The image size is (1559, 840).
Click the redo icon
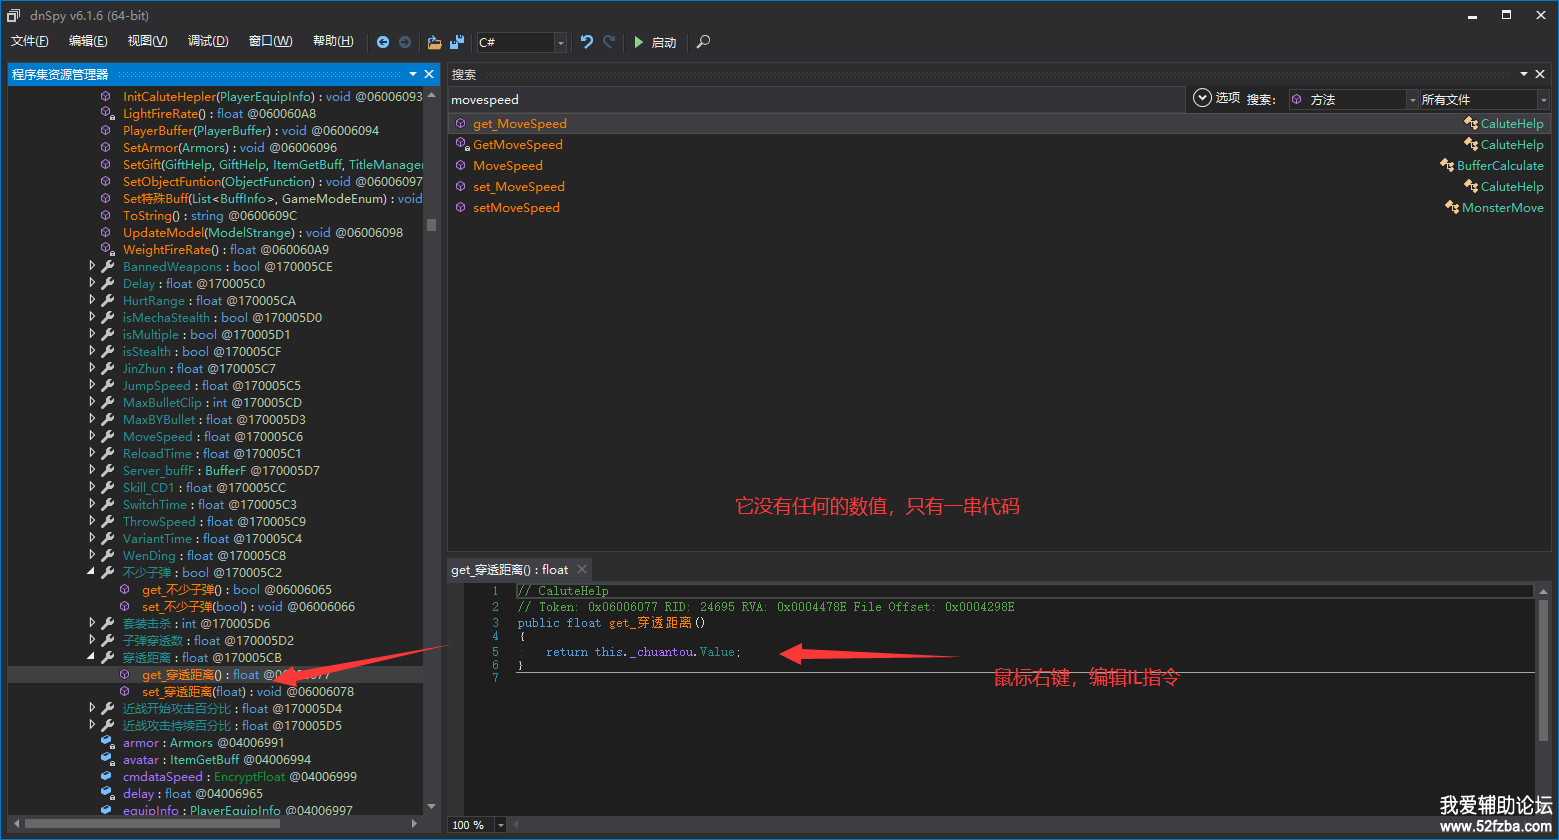pyautogui.click(x=609, y=42)
